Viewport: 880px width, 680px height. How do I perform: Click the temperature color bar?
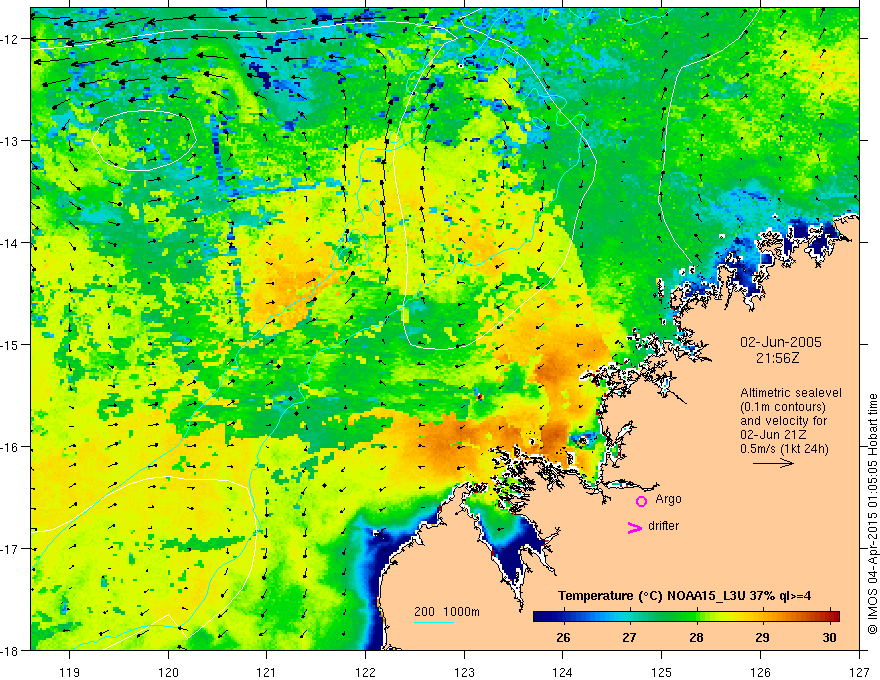(686, 616)
